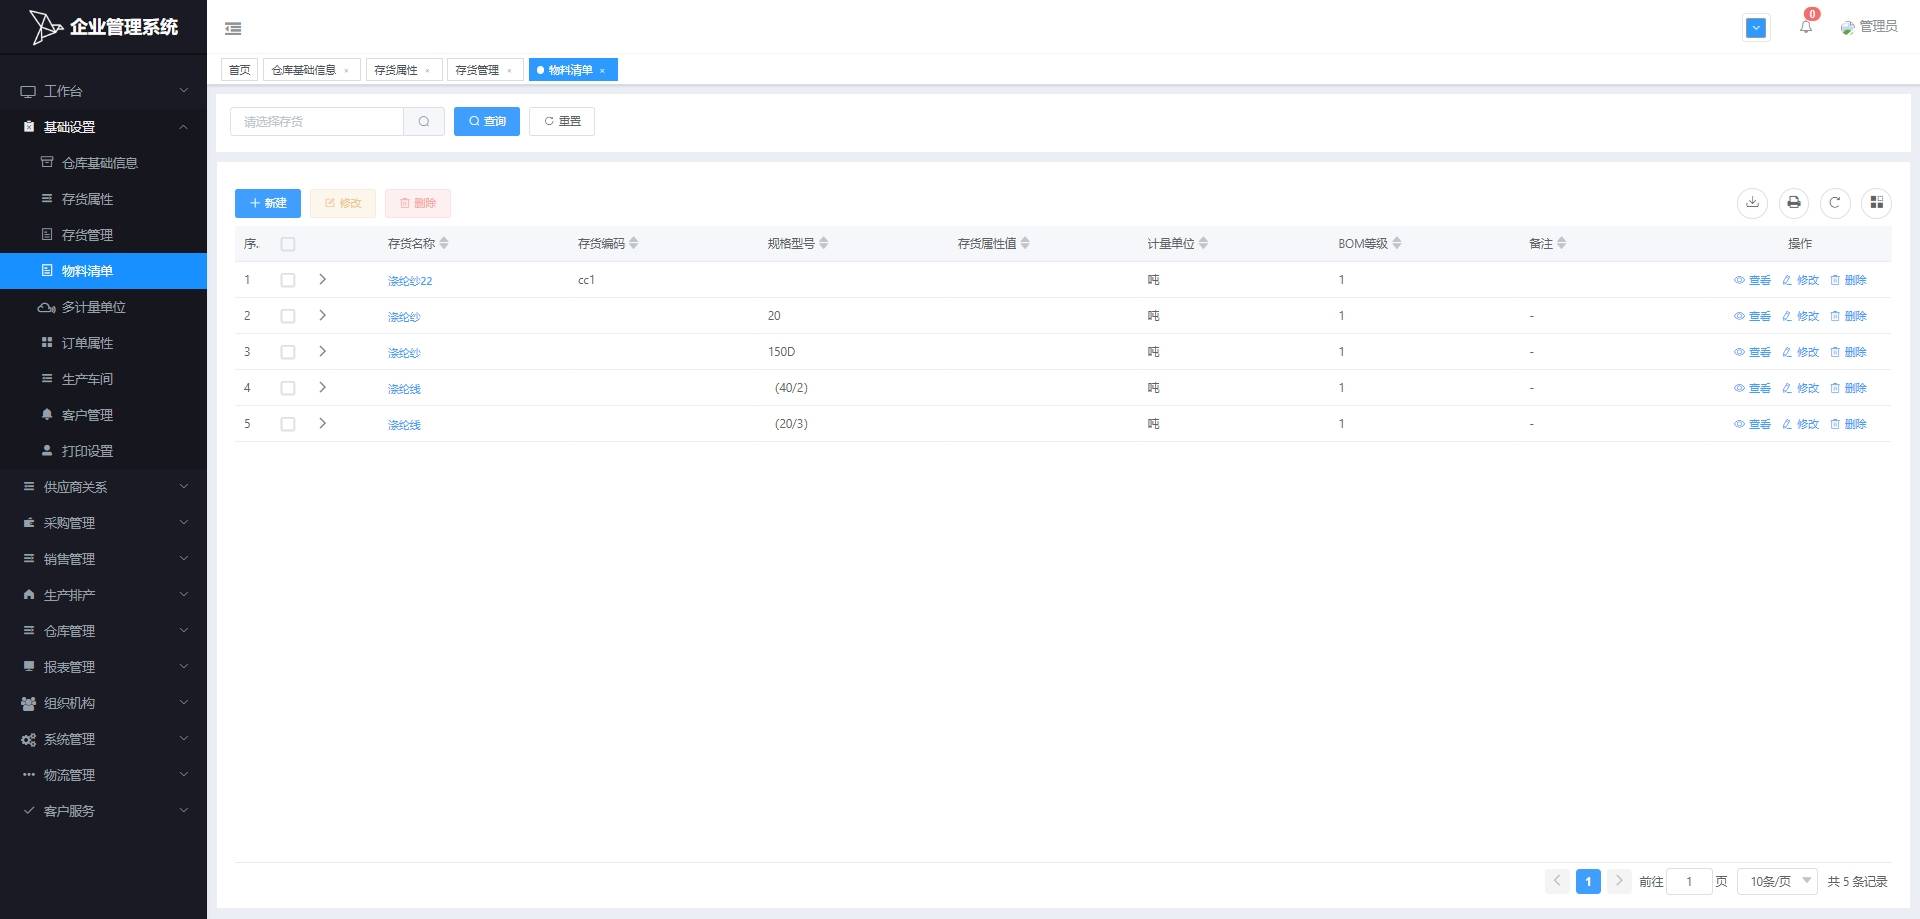
Task: Check the row 3 checkbox
Action: pyautogui.click(x=288, y=352)
